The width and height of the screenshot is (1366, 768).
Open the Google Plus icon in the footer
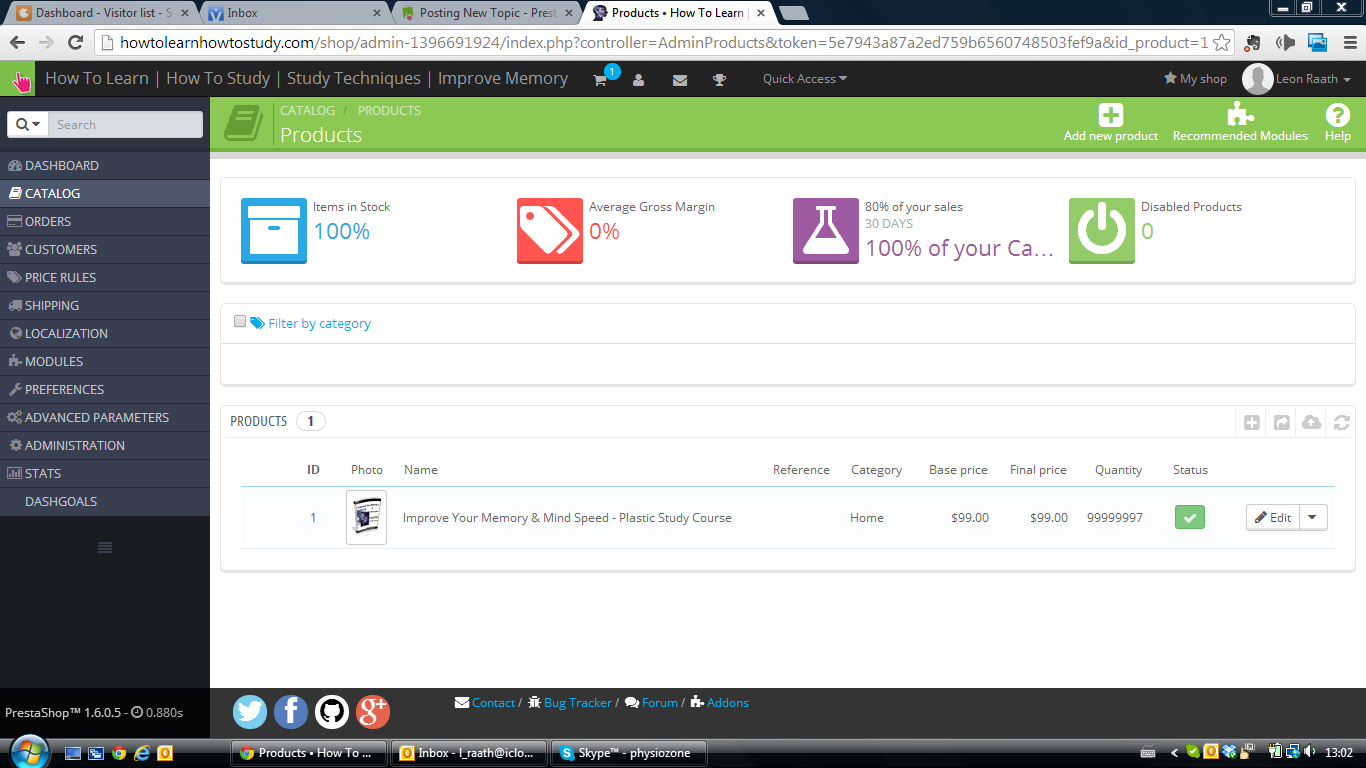tap(373, 712)
